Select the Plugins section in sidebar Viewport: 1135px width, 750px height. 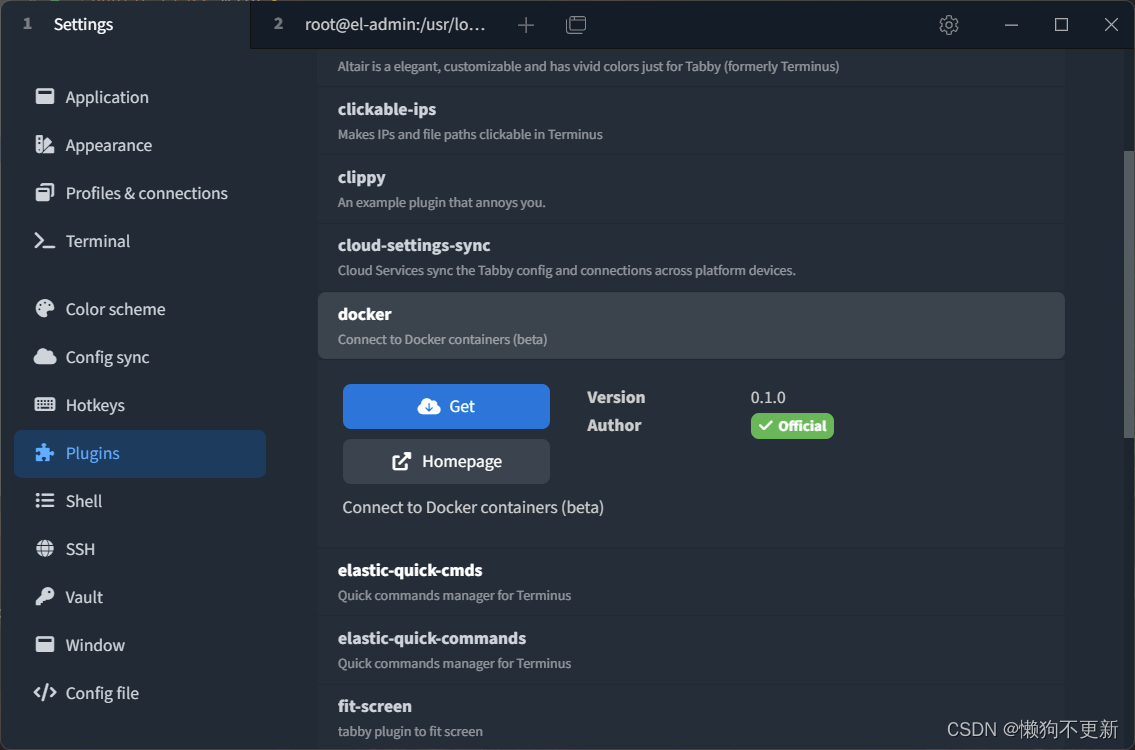(140, 453)
